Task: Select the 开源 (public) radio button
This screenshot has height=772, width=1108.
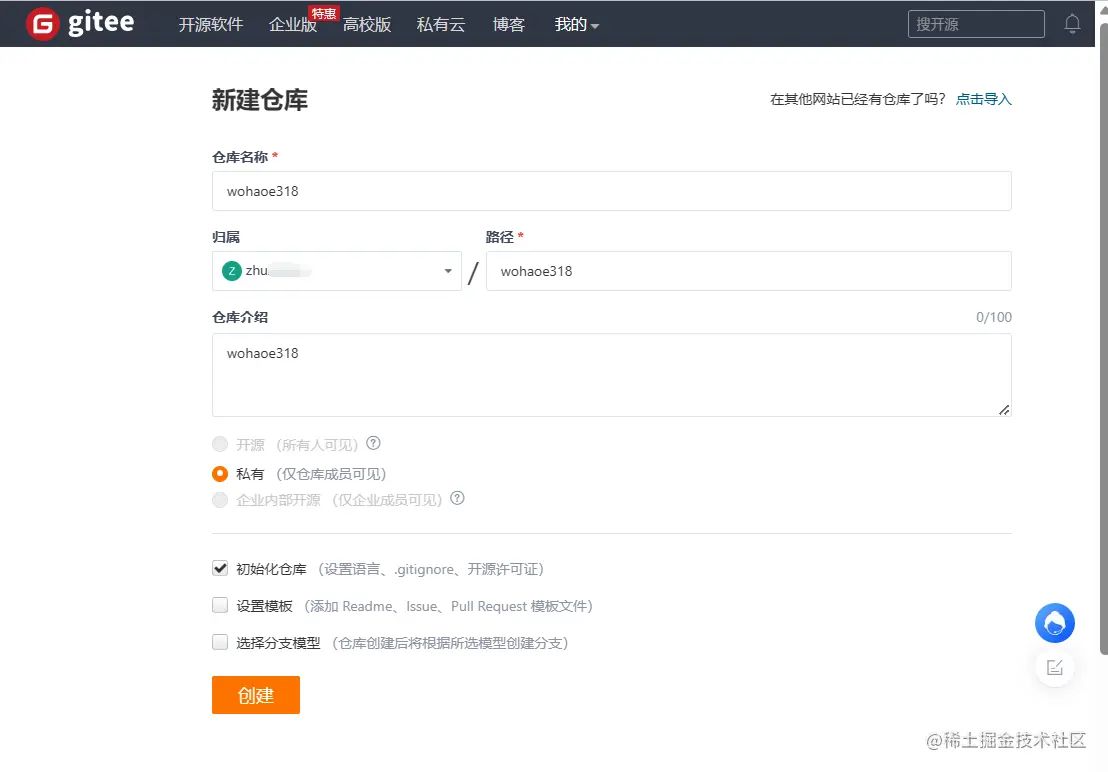Action: 220,444
